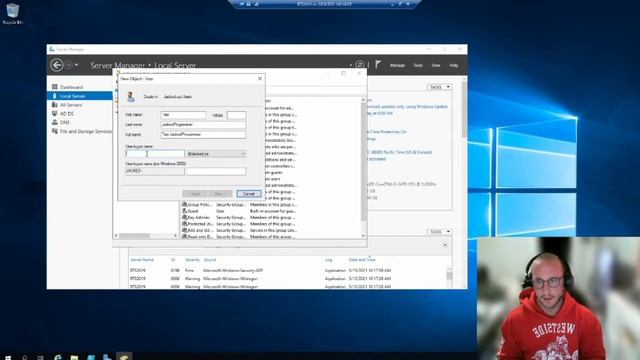Open the View menu

click(436, 65)
